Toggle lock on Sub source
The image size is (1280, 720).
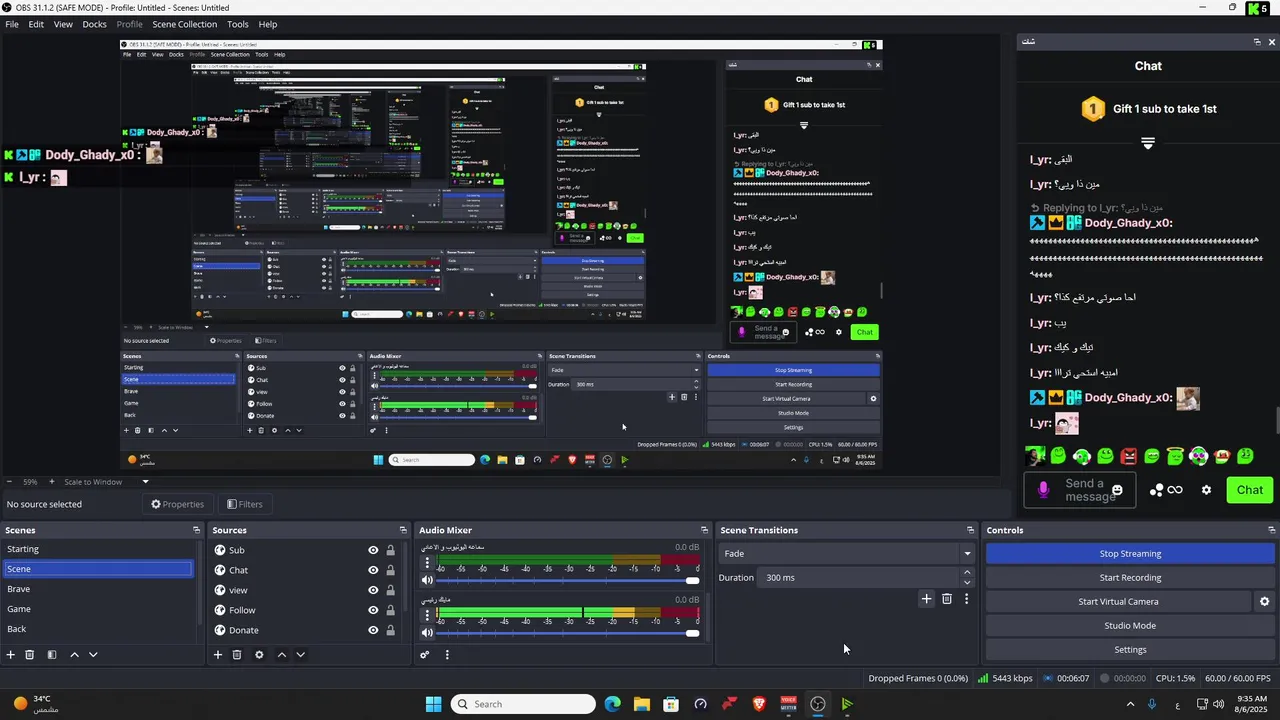pos(390,550)
